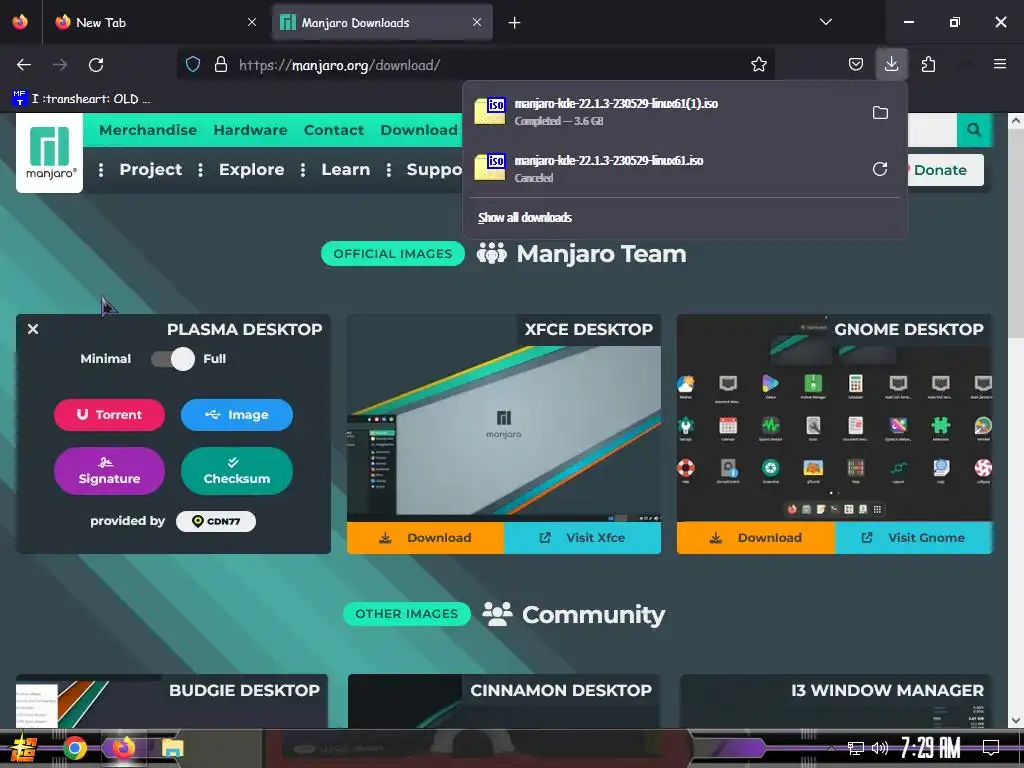This screenshot has height=768, width=1024.
Task: Show all downloads
Action: pyautogui.click(x=524, y=217)
